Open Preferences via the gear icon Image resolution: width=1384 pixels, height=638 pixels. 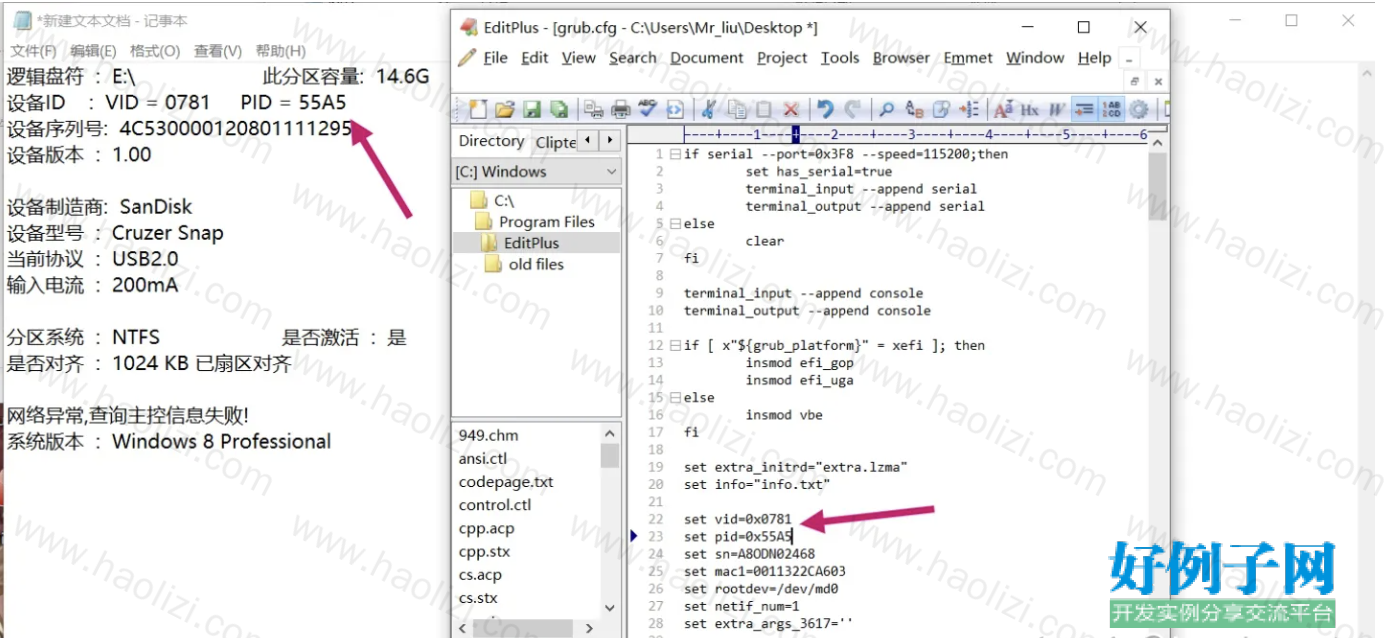[x=1139, y=109]
